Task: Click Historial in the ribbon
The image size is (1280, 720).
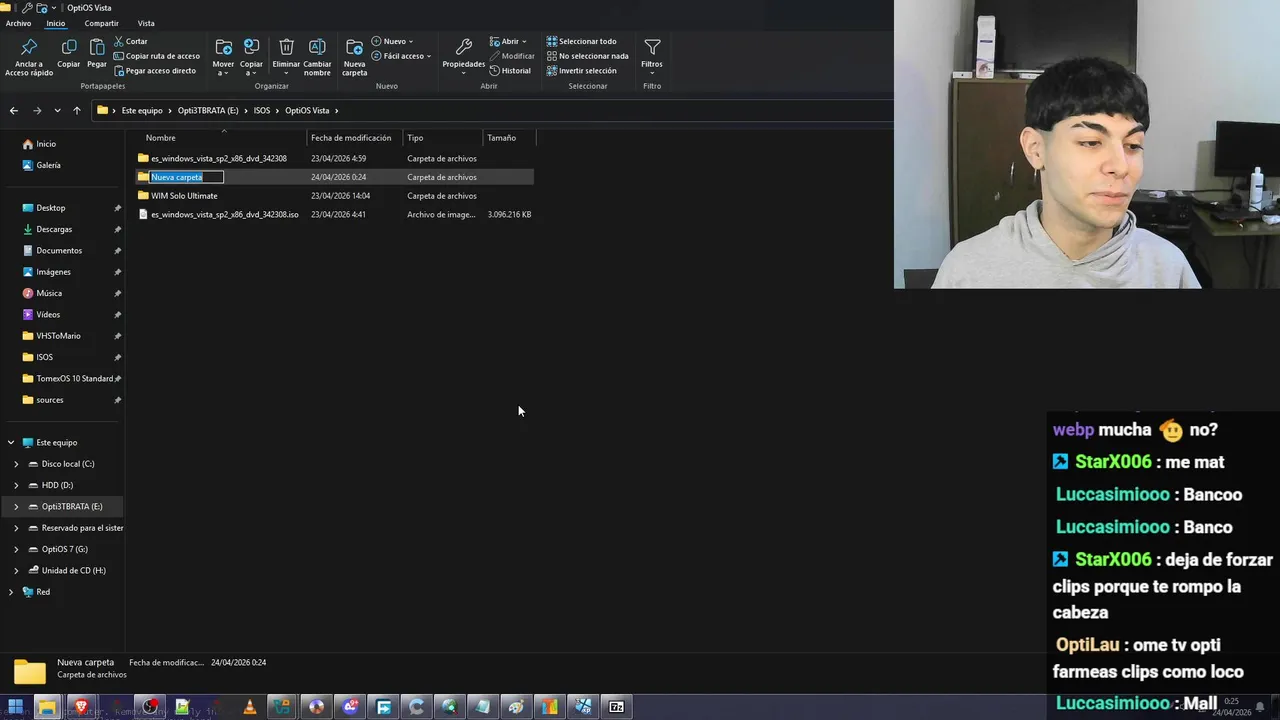Action: [510, 71]
